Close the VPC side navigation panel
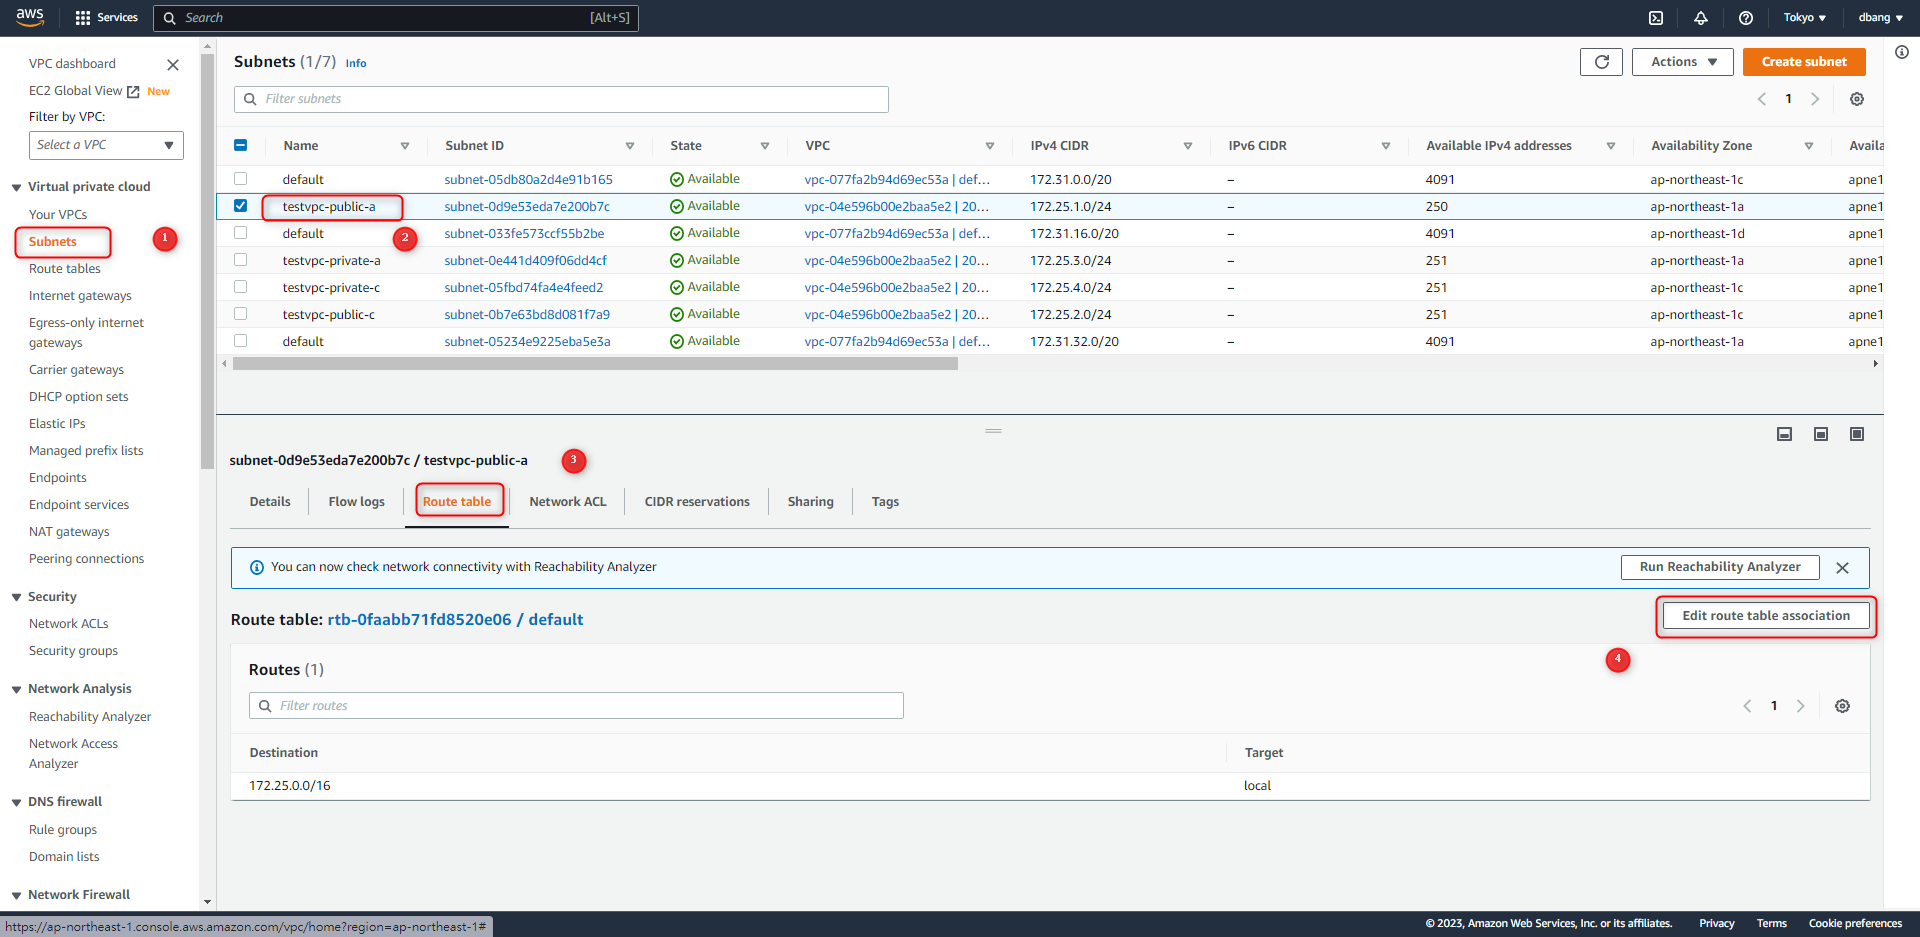Screen dimensions: 1920x937 173,65
